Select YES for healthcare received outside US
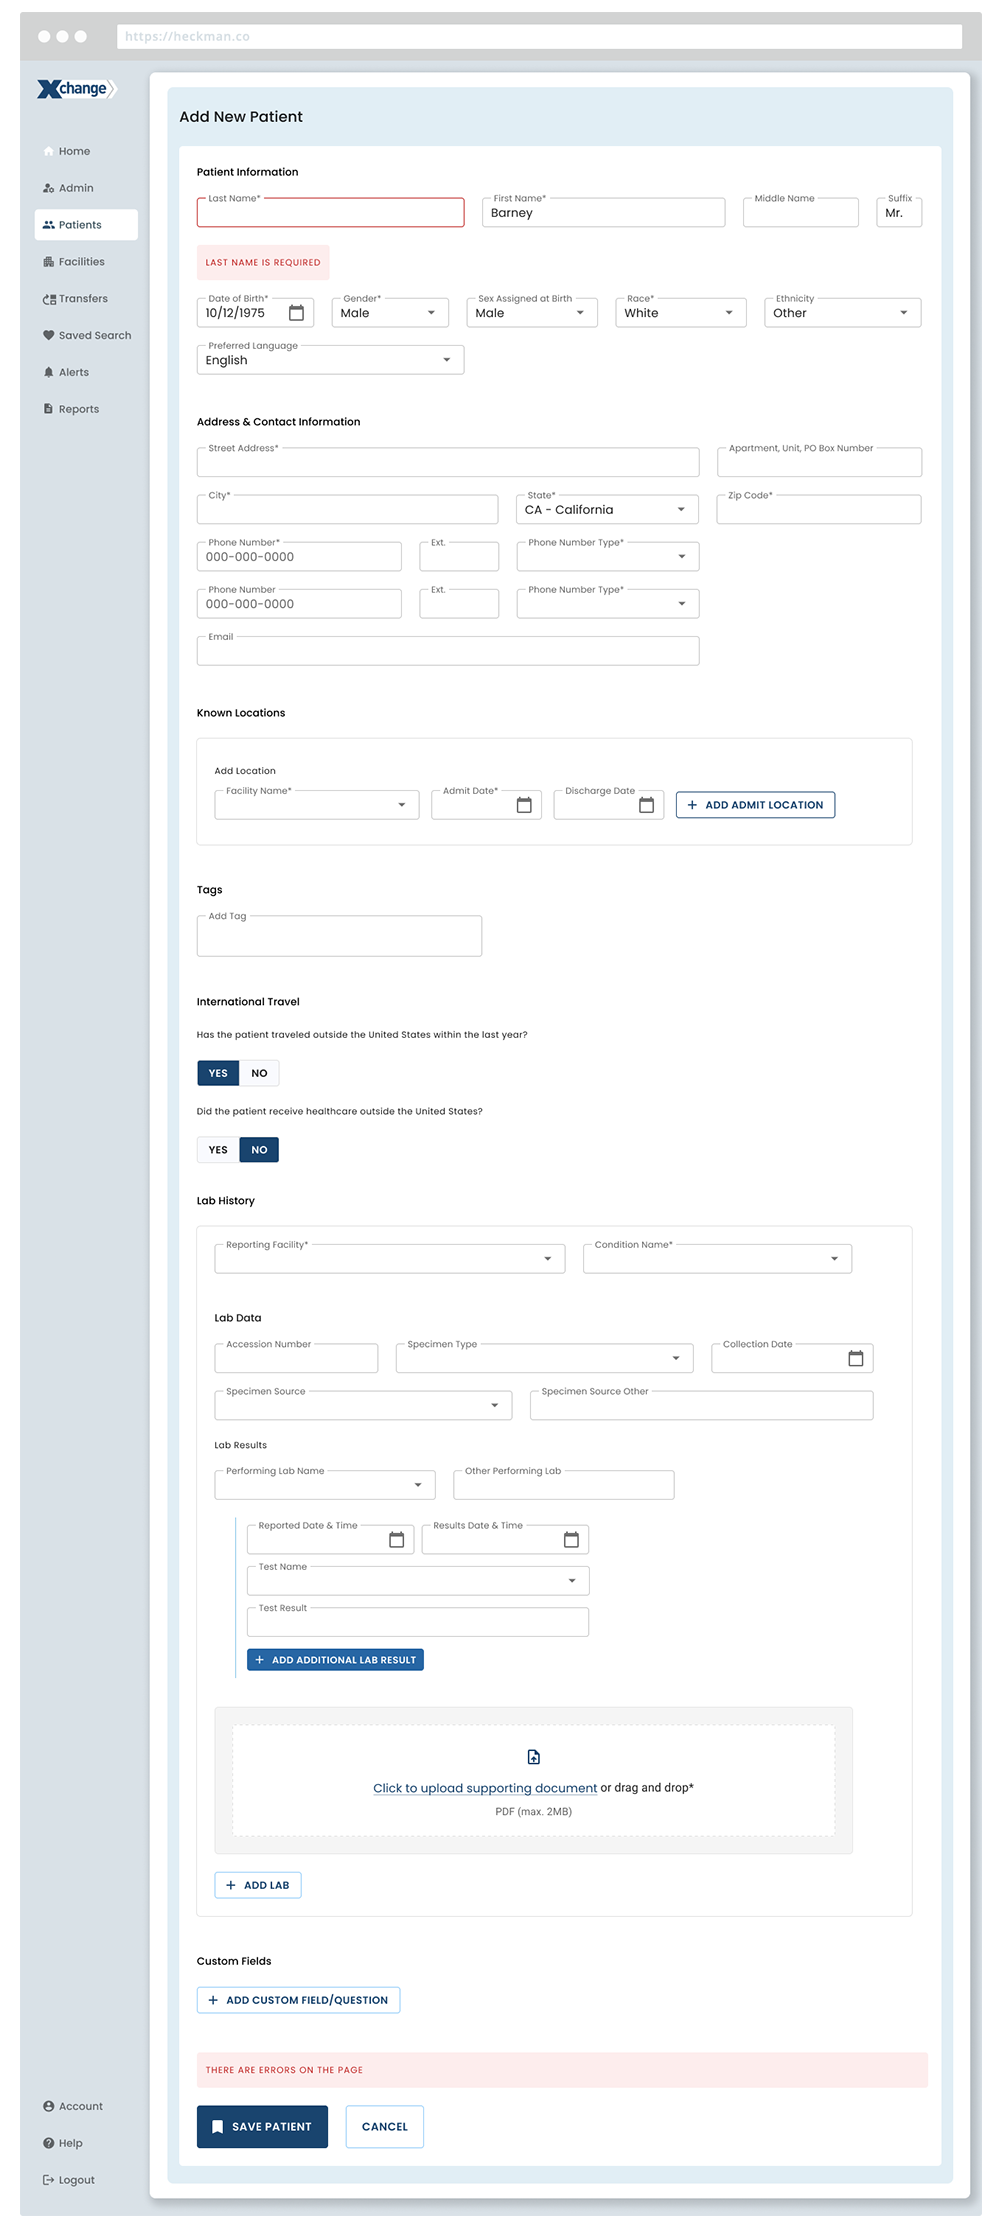This screenshot has height=2232, width=1000. (x=218, y=1150)
